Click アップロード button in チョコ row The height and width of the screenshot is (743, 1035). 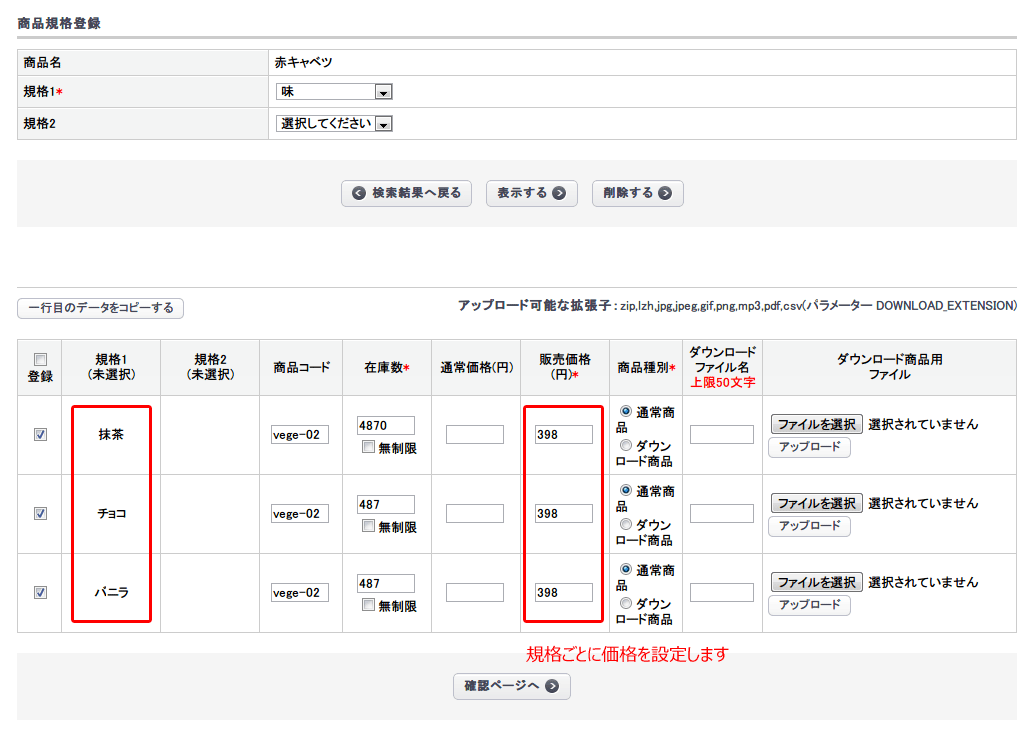click(x=809, y=526)
